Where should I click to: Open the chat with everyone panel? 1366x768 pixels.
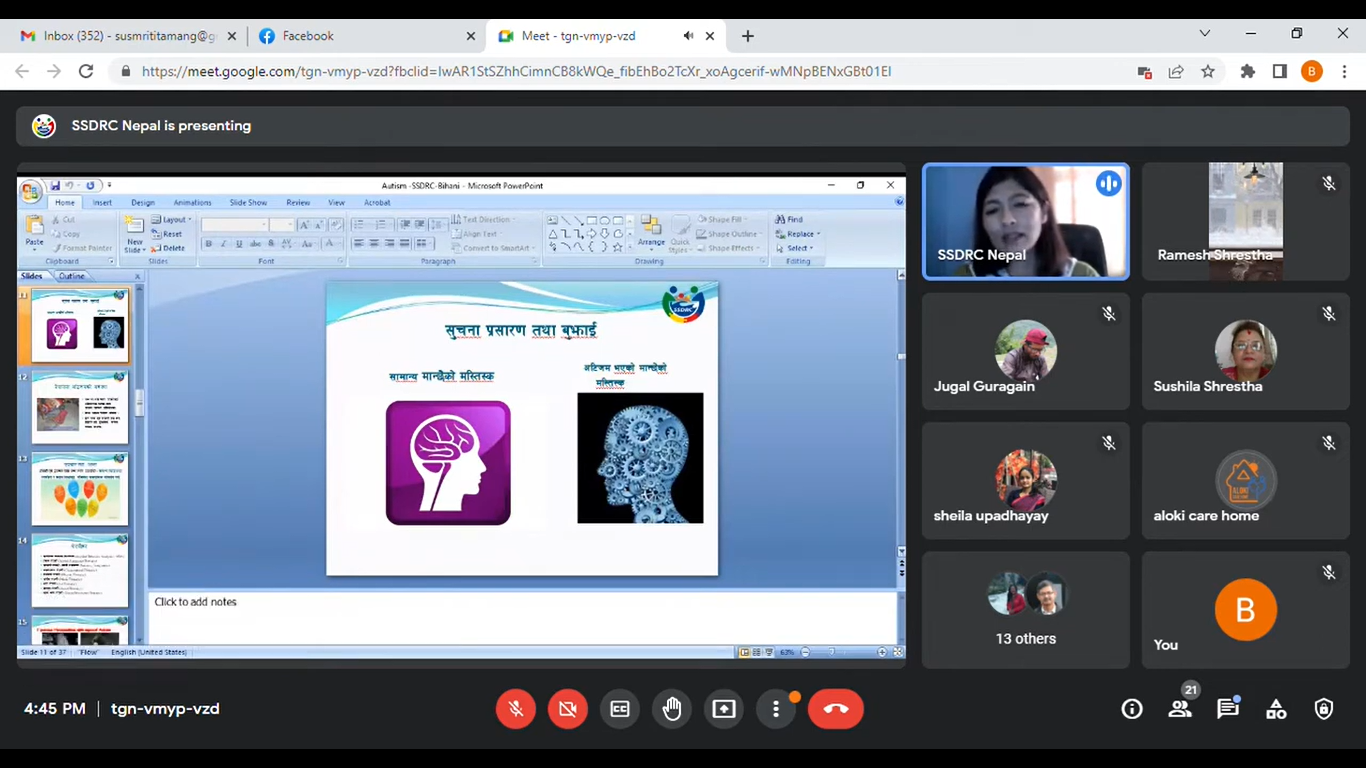click(1228, 709)
